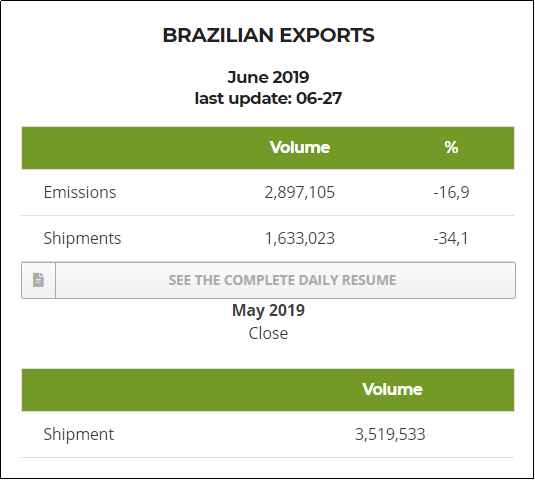
Task: Click Shipments volume 1,633,023
Action: pos(300,238)
